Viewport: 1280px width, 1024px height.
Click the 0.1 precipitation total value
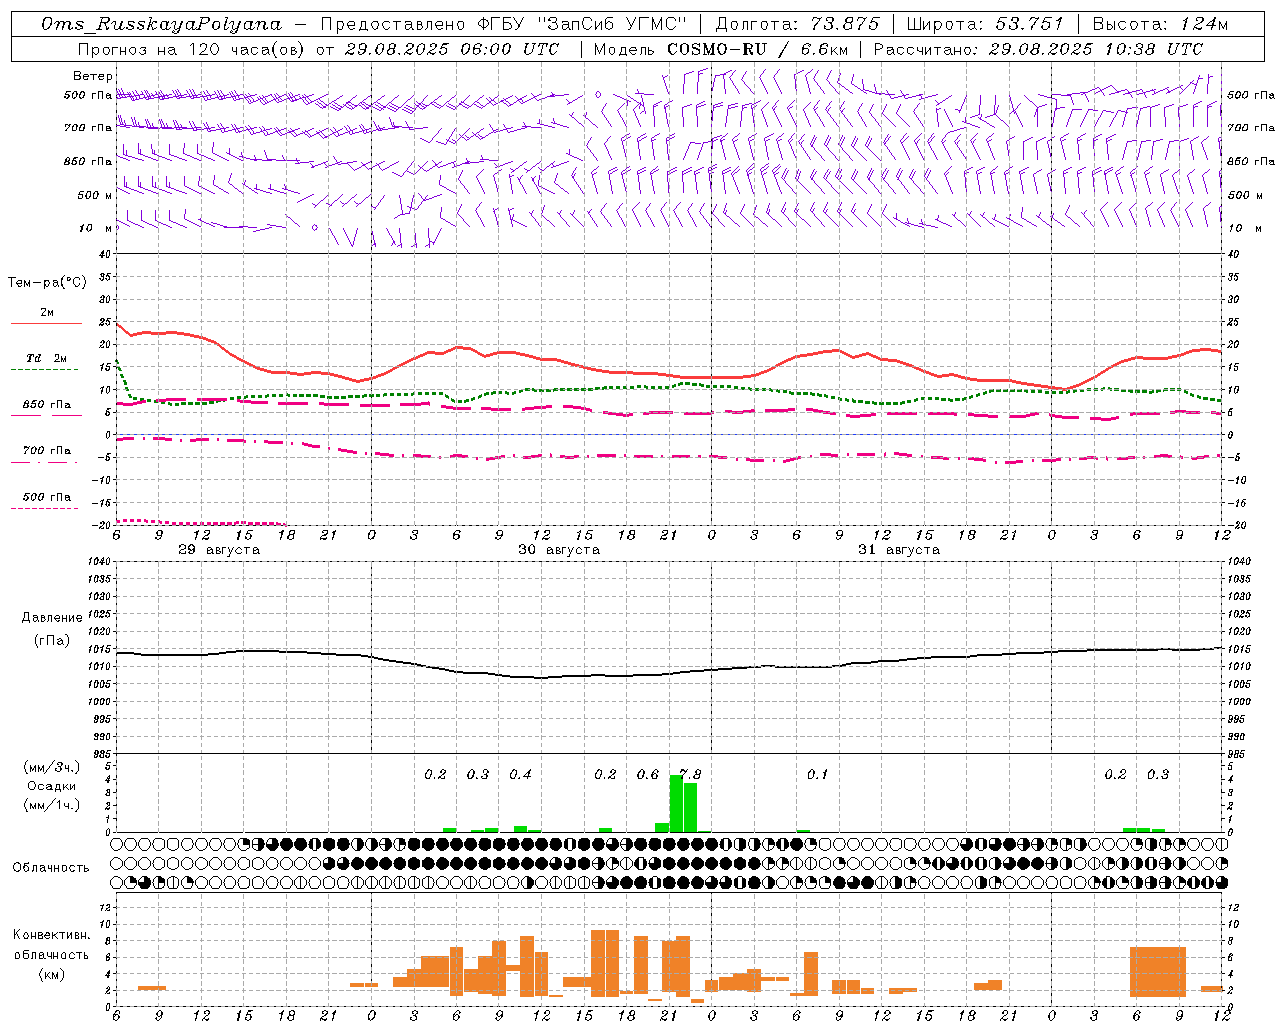(x=818, y=775)
